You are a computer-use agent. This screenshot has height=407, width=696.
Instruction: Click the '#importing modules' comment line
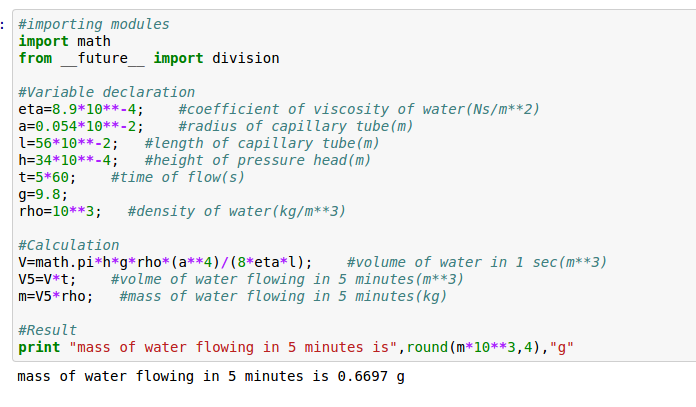click(94, 24)
